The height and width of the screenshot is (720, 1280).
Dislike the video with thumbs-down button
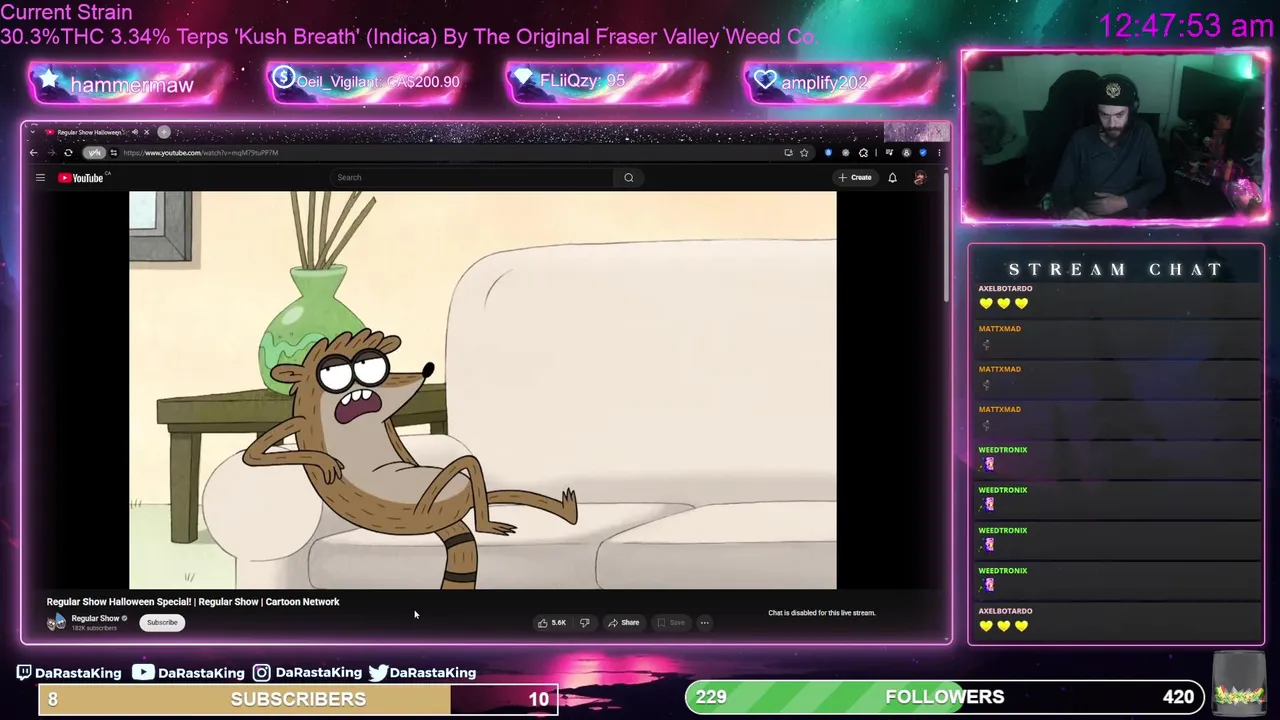(584, 622)
